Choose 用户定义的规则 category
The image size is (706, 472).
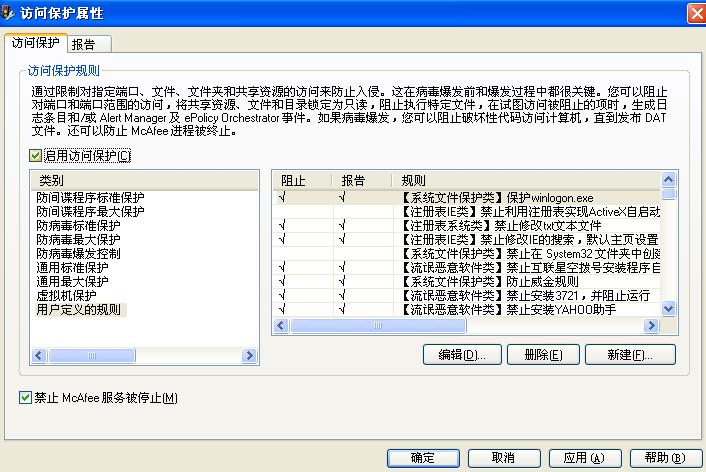coord(78,310)
